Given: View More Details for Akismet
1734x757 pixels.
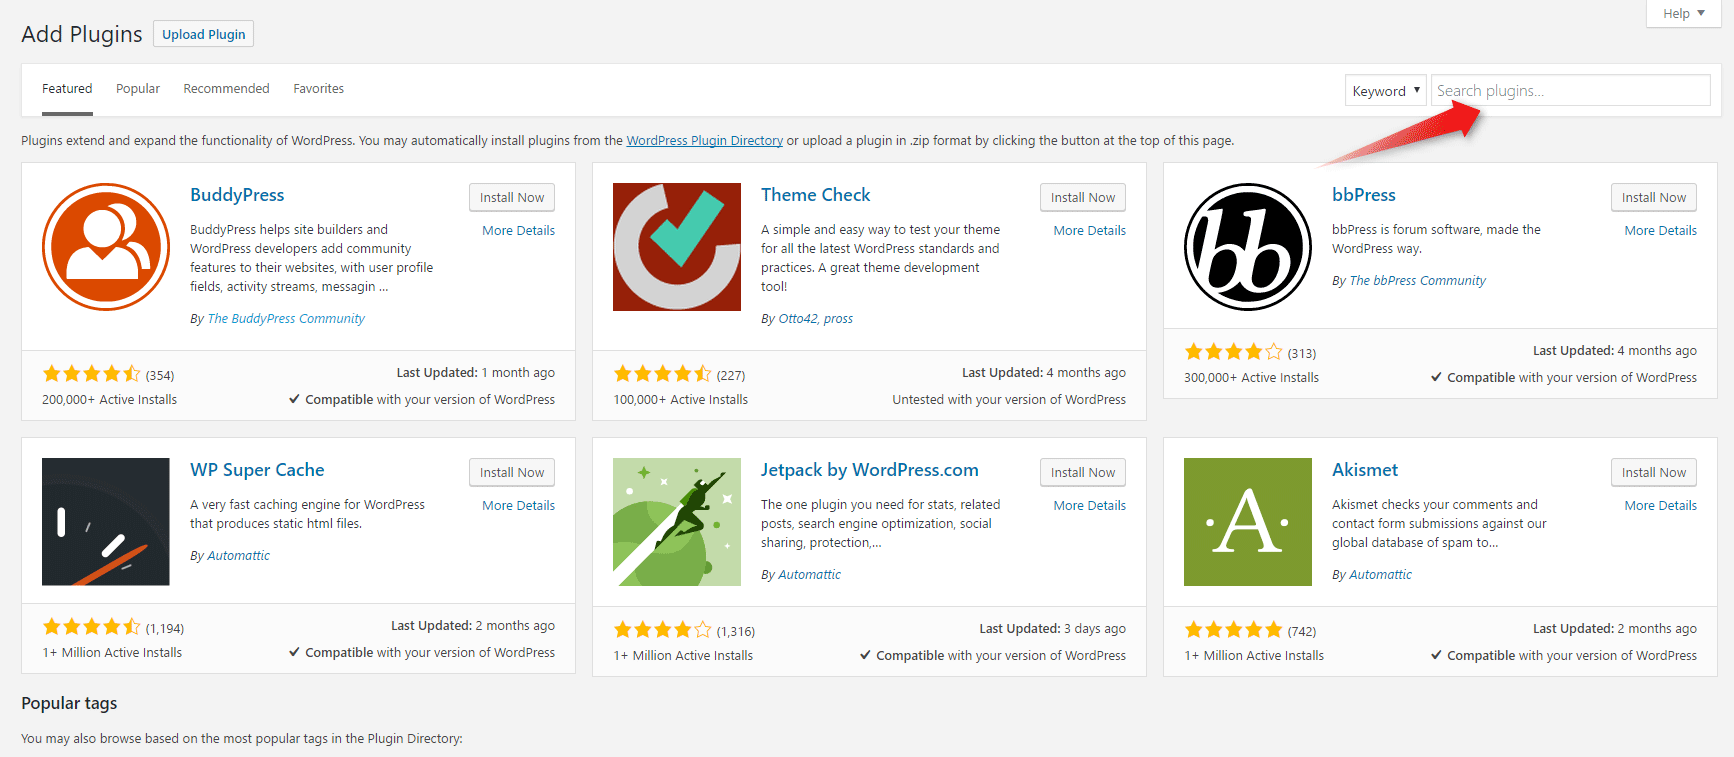Looking at the screenshot, I should point(1660,506).
